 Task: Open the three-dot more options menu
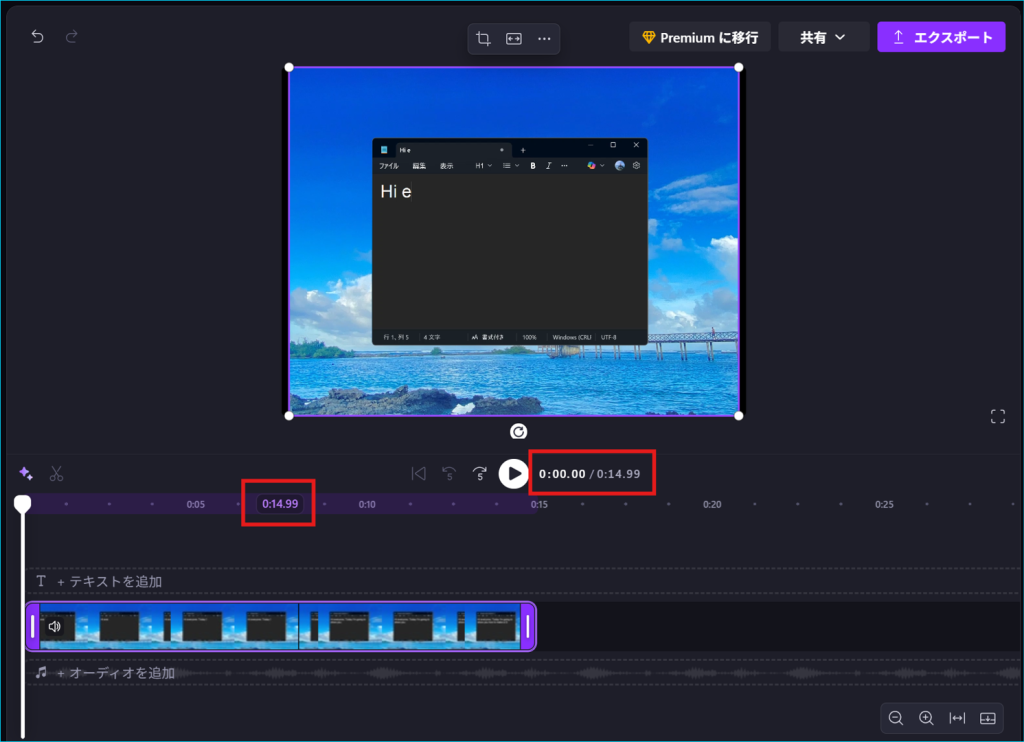coord(544,39)
